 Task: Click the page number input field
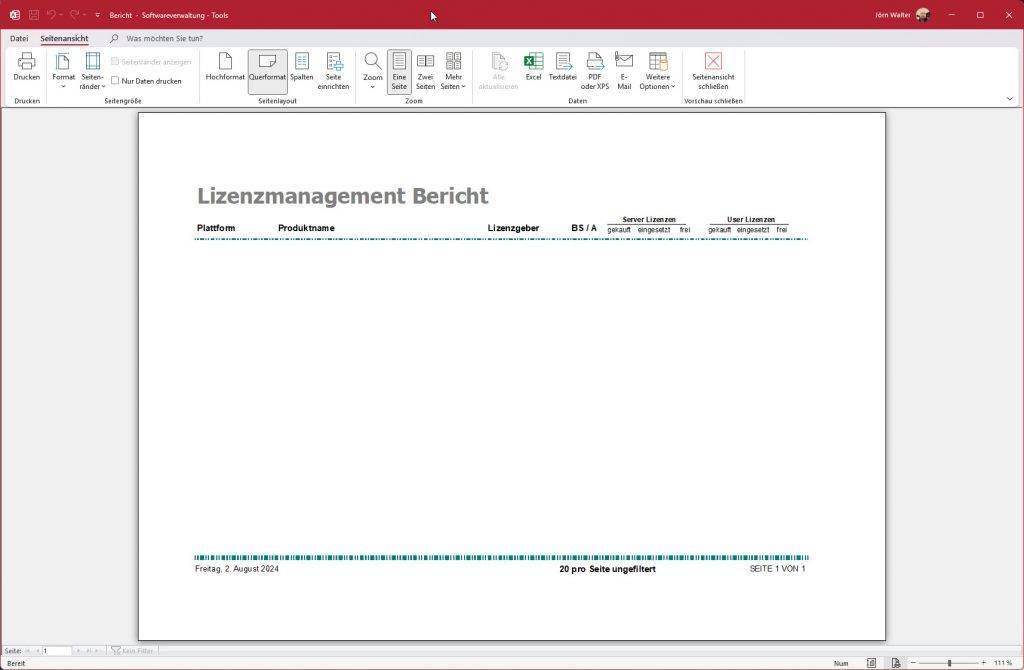click(x=55, y=650)
